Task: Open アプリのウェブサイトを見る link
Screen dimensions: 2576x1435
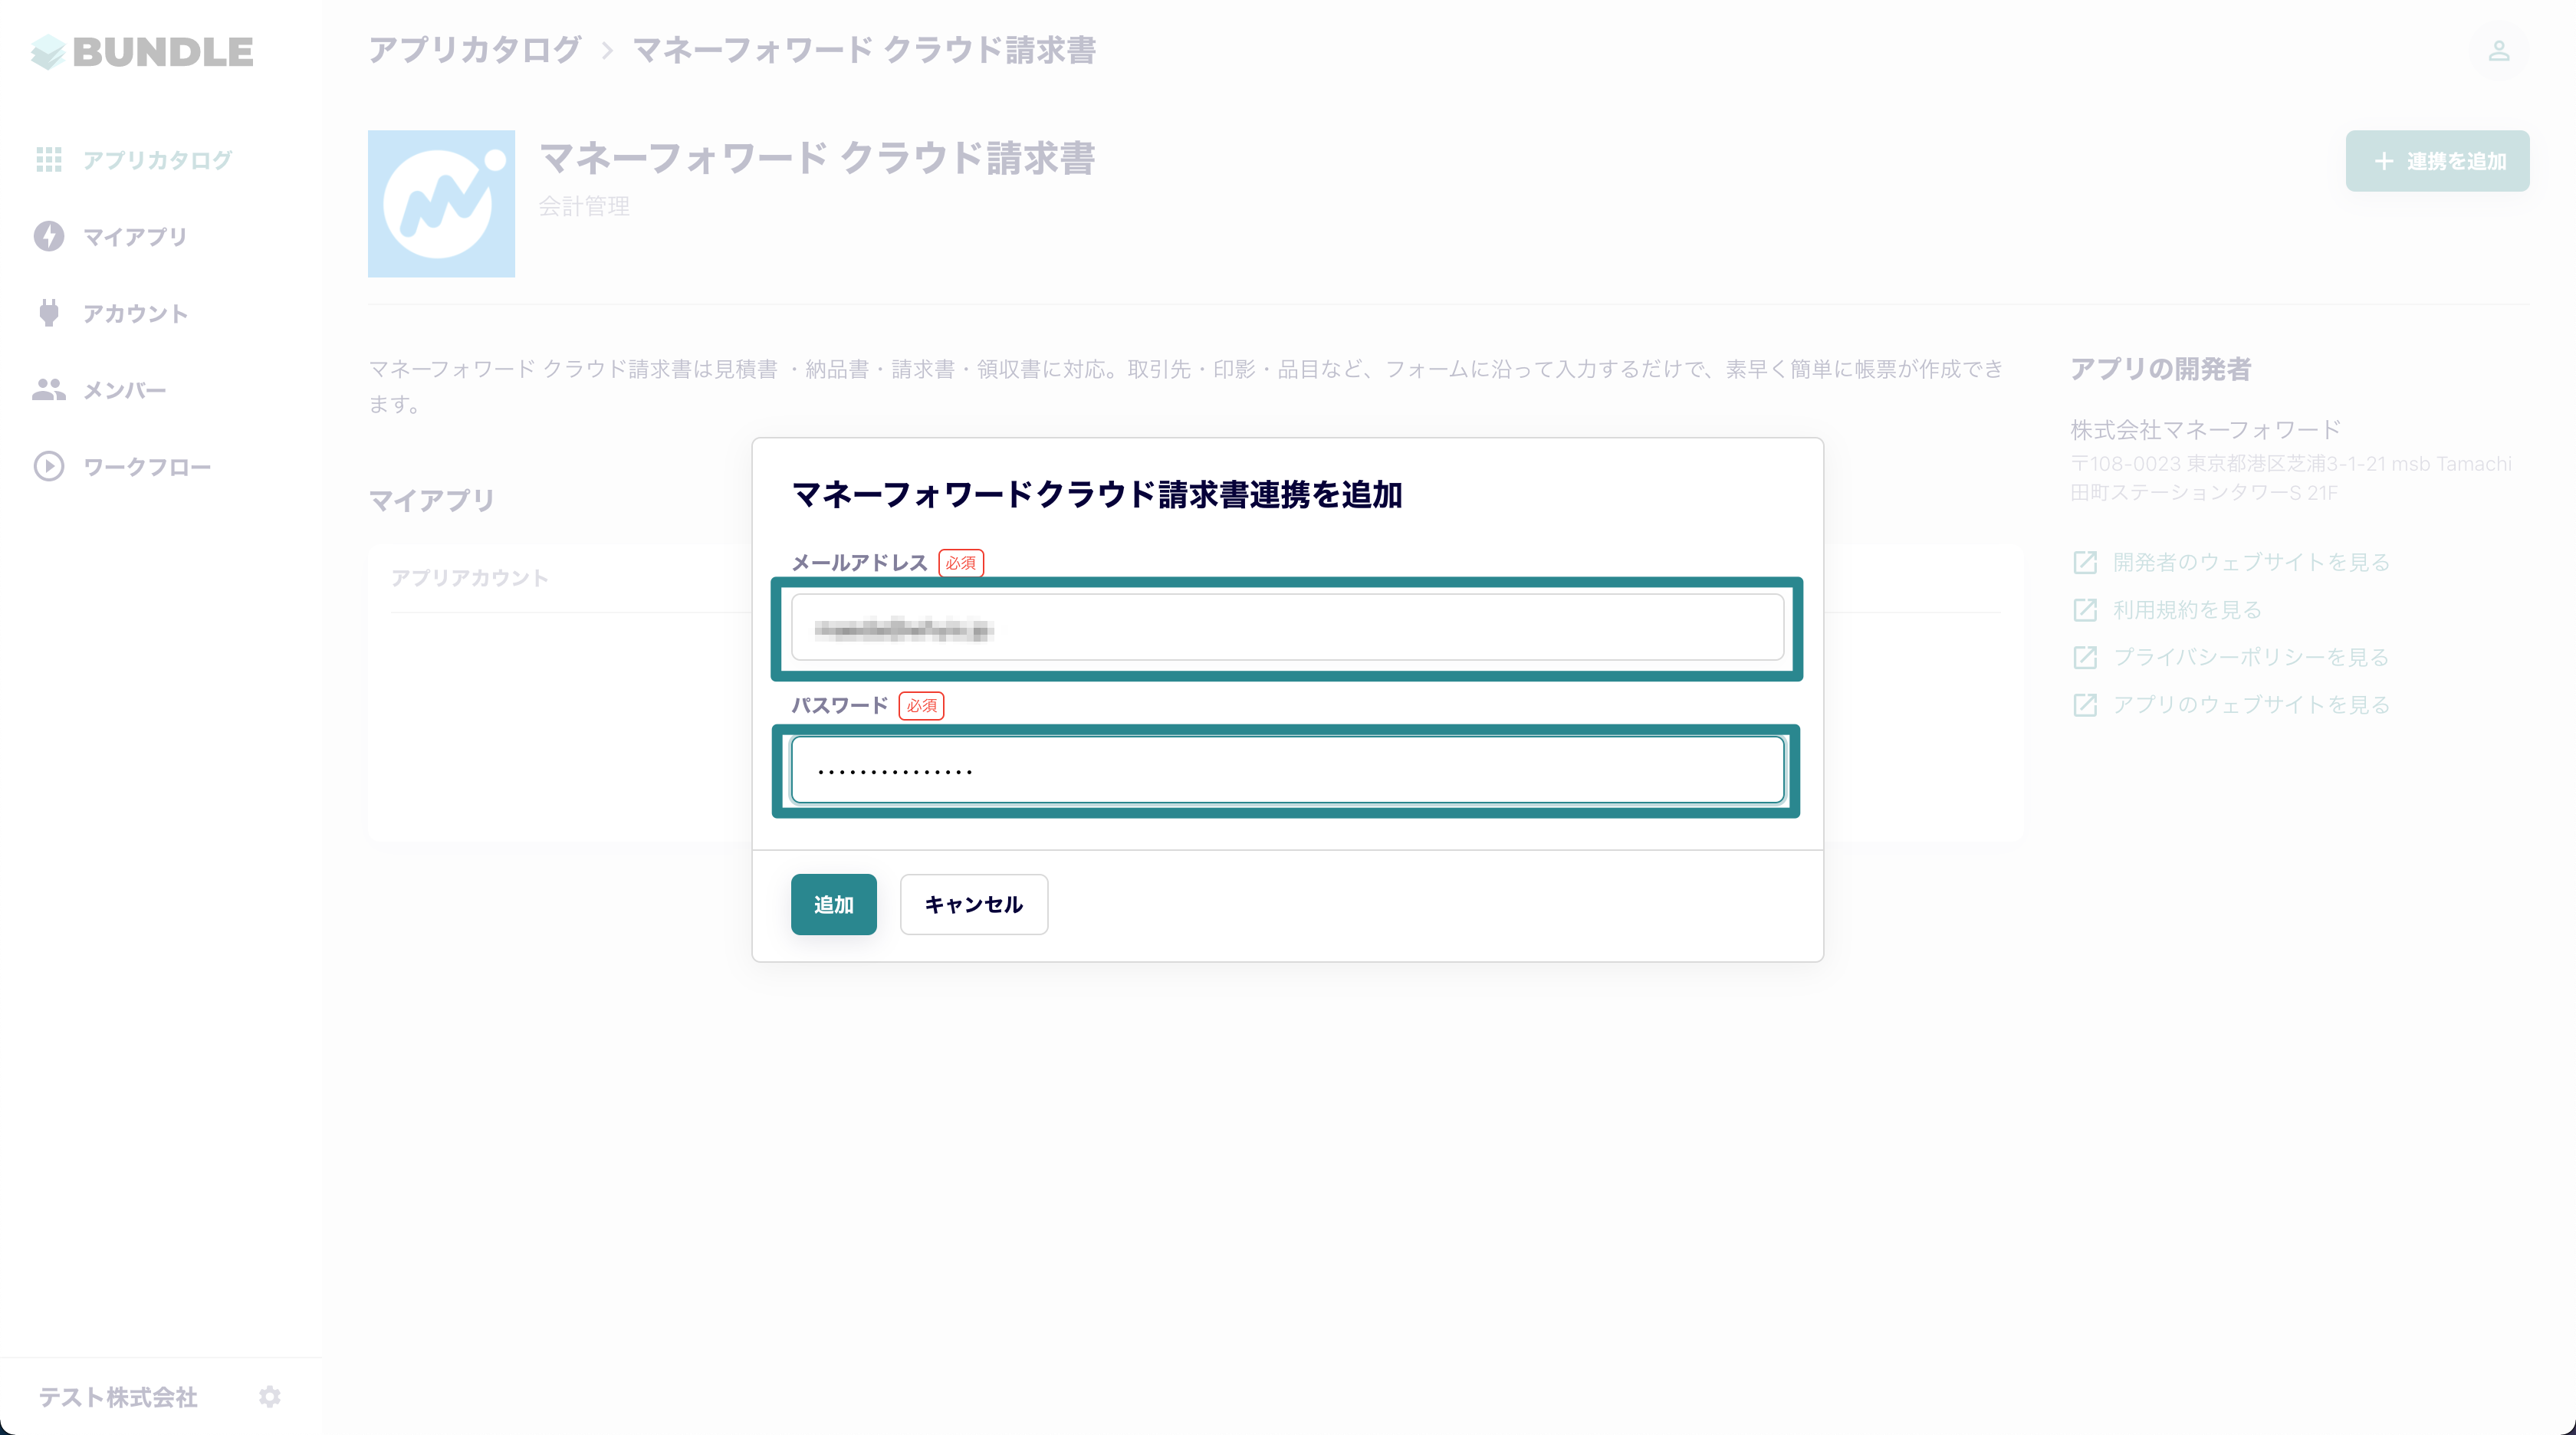Action: tap(2251, 705)
